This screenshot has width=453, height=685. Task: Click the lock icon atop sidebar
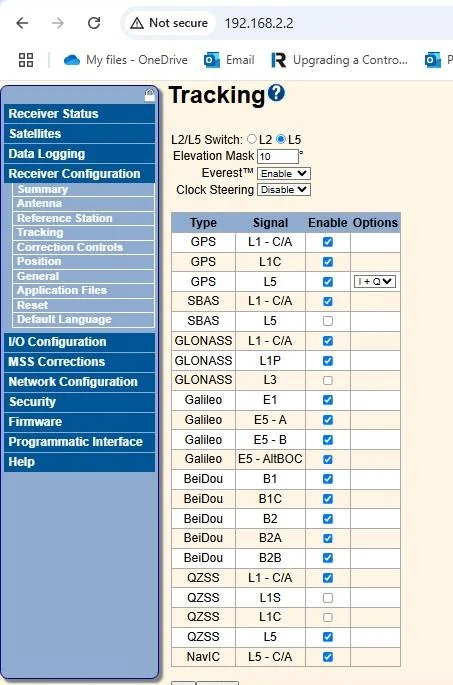coord(149,95)
